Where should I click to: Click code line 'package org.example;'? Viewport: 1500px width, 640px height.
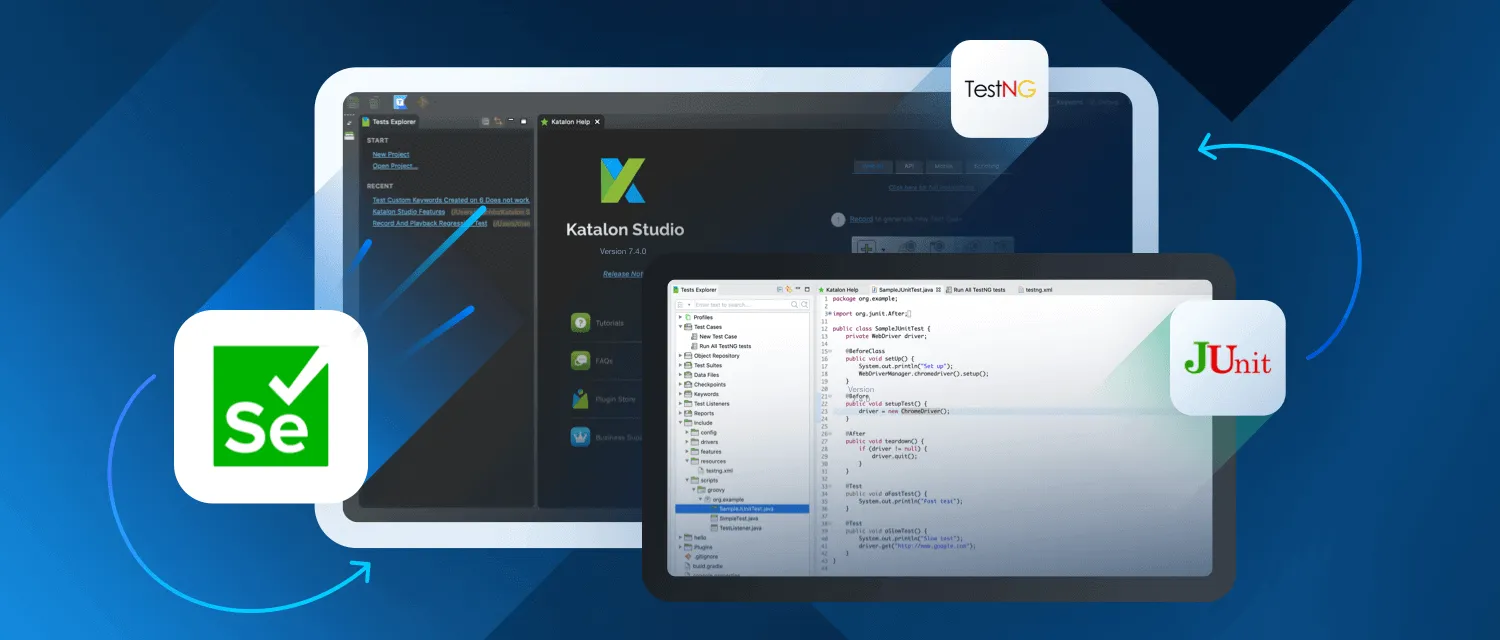click(x=866, y=298)
